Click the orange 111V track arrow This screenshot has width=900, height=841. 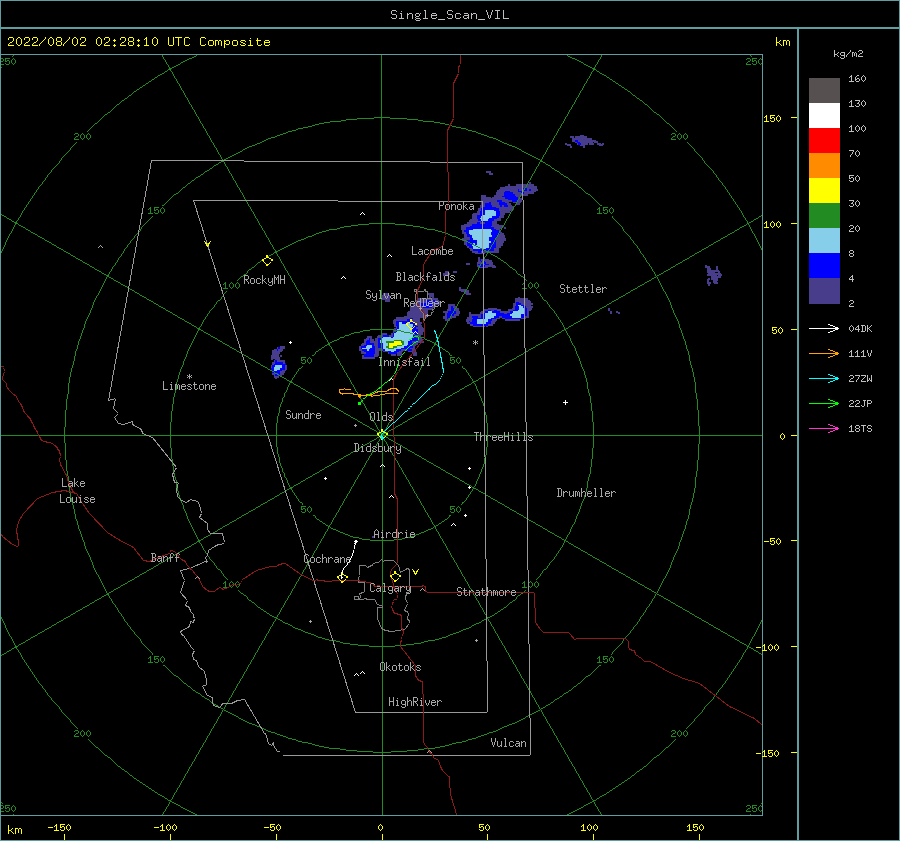click(x=824, y=354)
